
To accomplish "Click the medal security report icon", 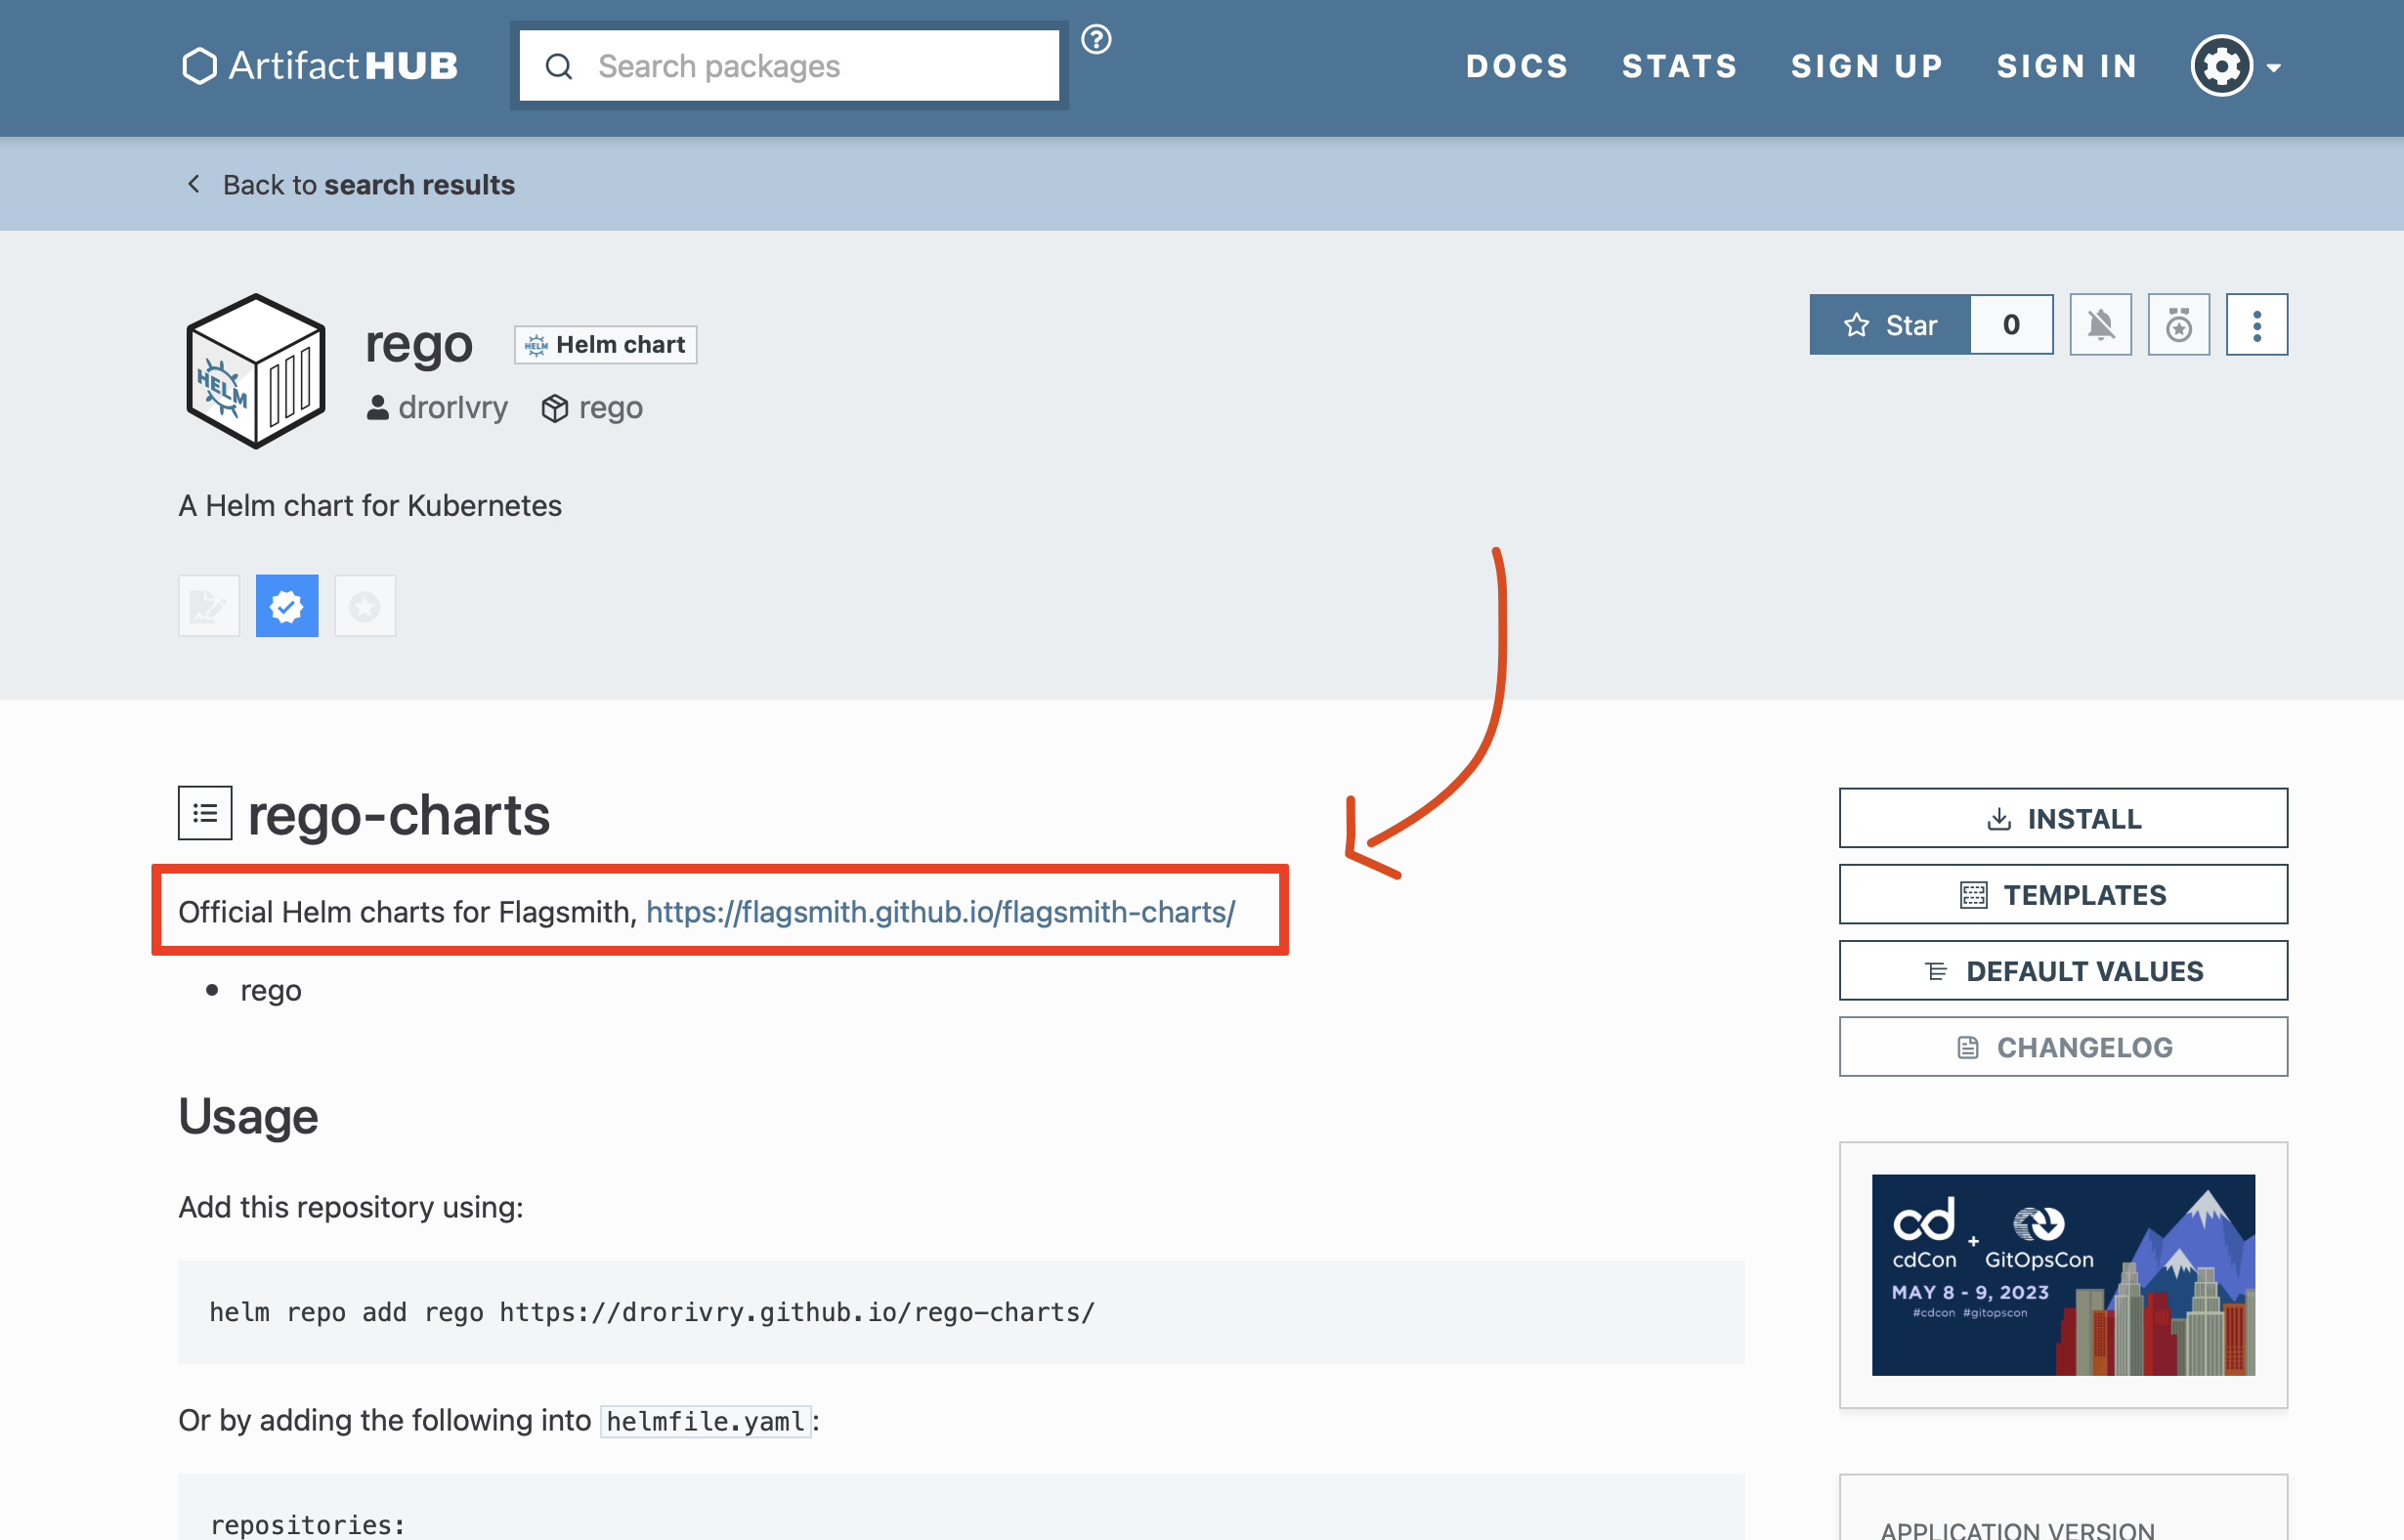I will [x=2179, y=325].
